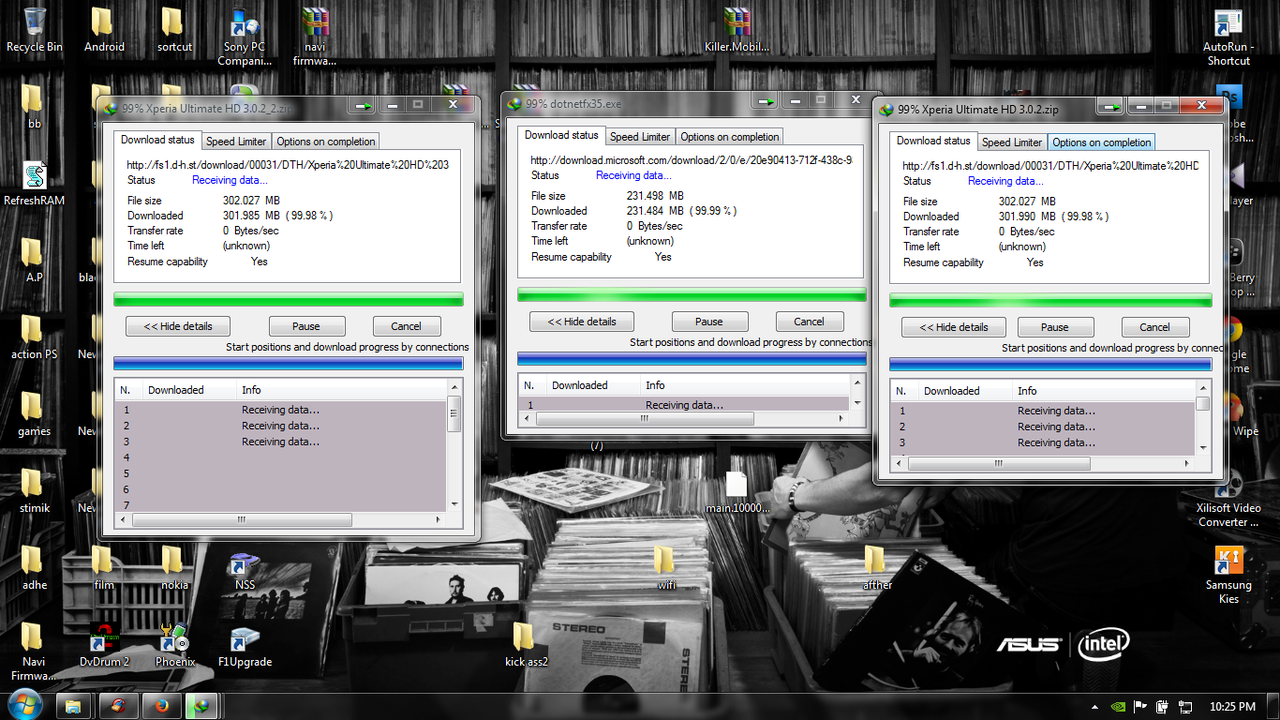1280x720 pixels.
Task: Click progress bar of dotnetfx35.exe download
Action: click(x=691, y=294)
